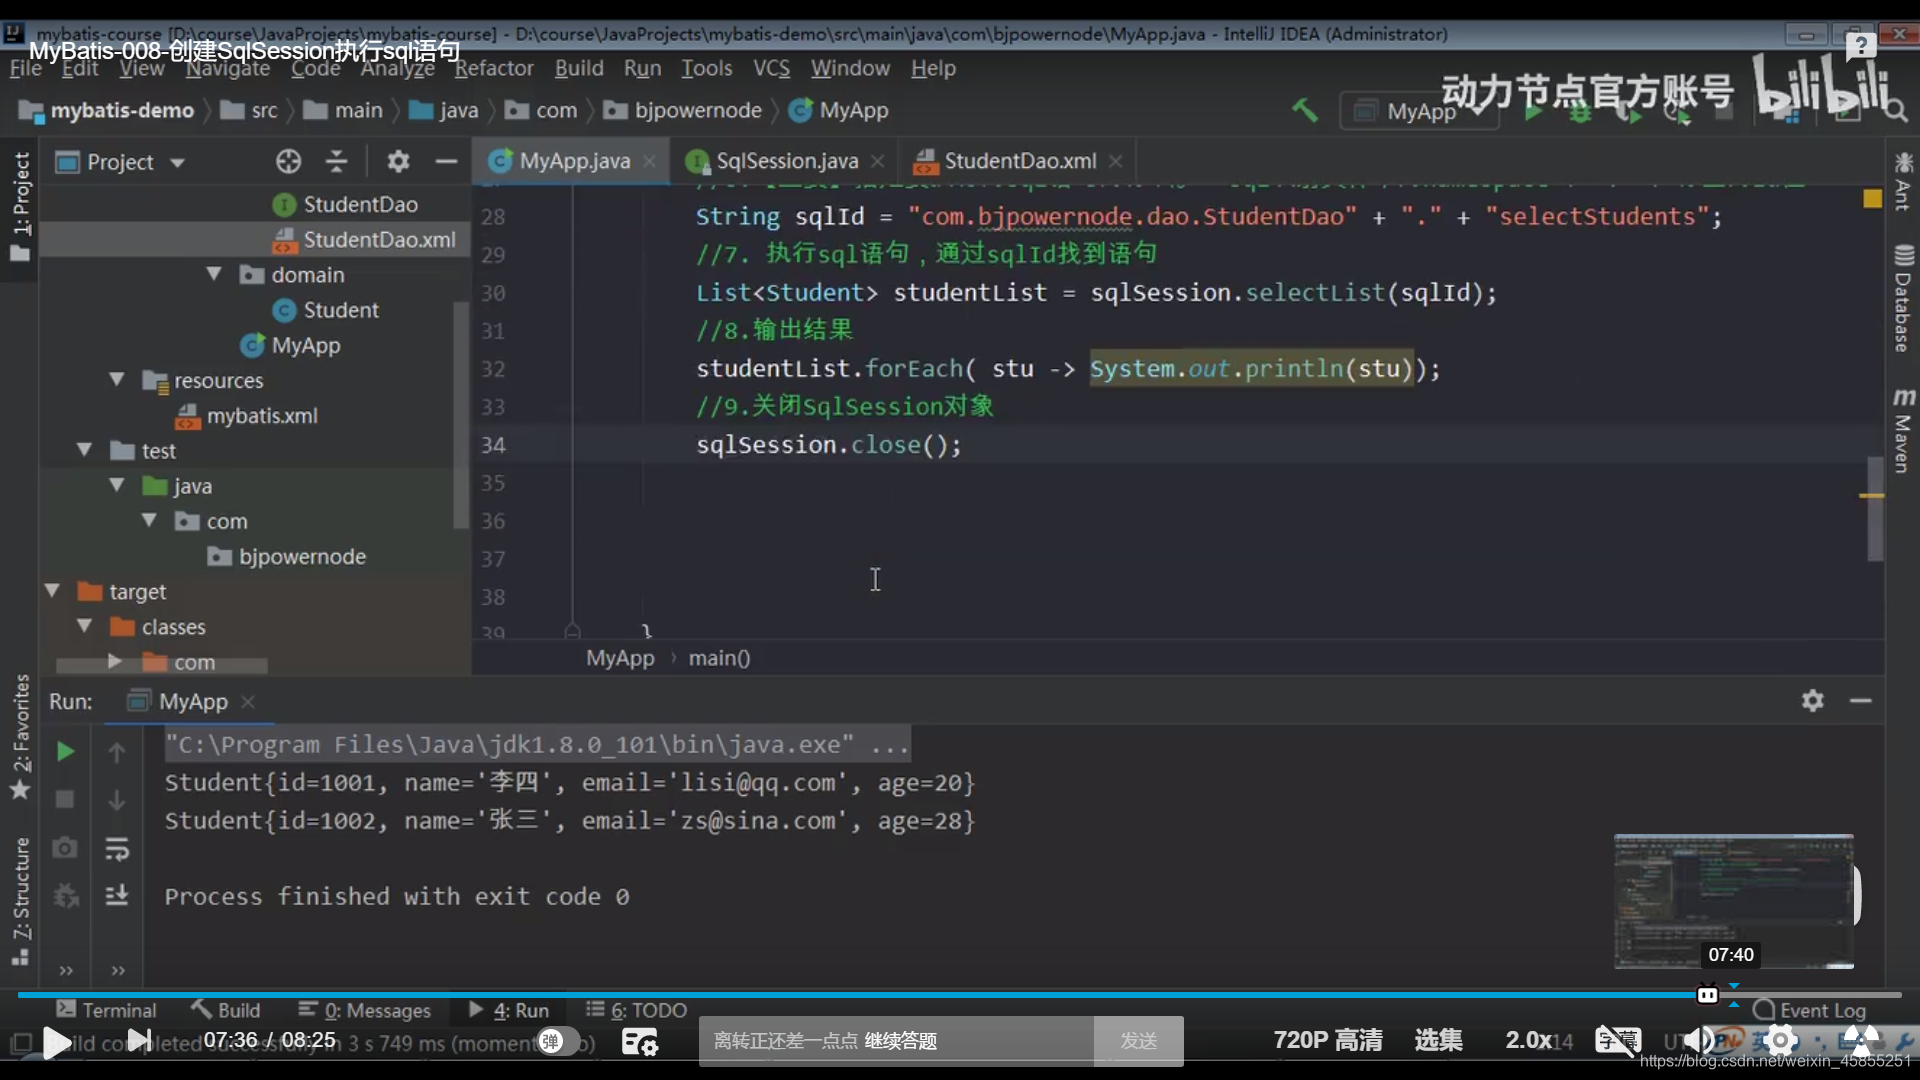Switch to StudentDao.xml editor tab
Screen dimensions: 1920x1080
(1019, 161)
